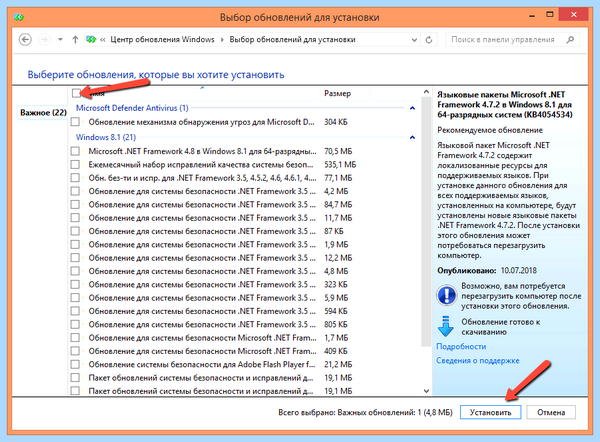The image size is (600, 442).
Task: Click Выбор обновлений для установки breadcrumb
Action: [x=292, y=39]
